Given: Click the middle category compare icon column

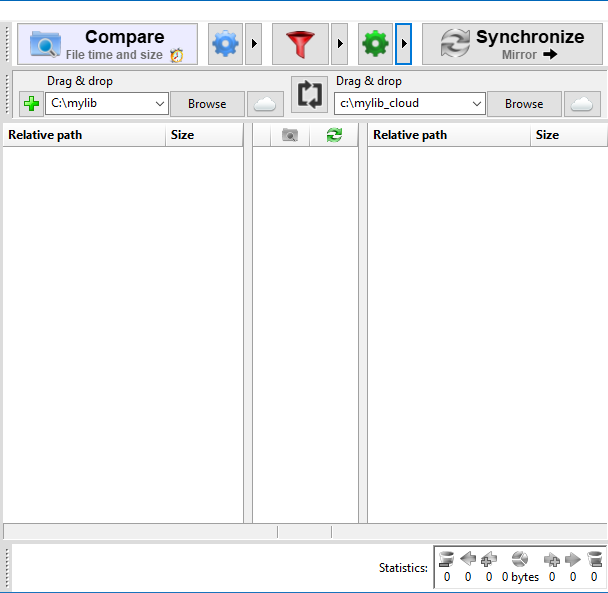Looking at the screenshot, I should pyautogui.click(x=290, y=135).
